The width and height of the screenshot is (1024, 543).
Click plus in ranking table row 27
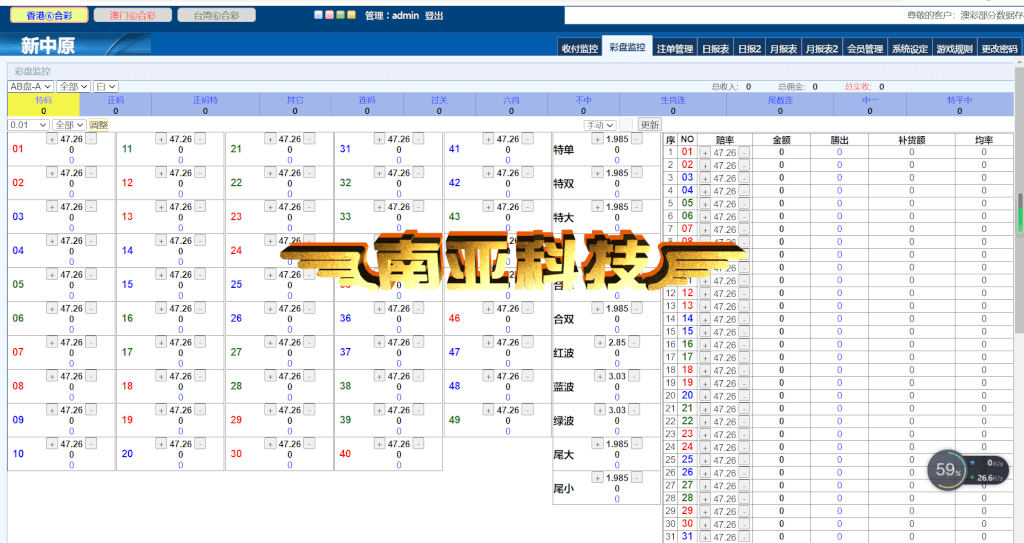click(705, 486)
